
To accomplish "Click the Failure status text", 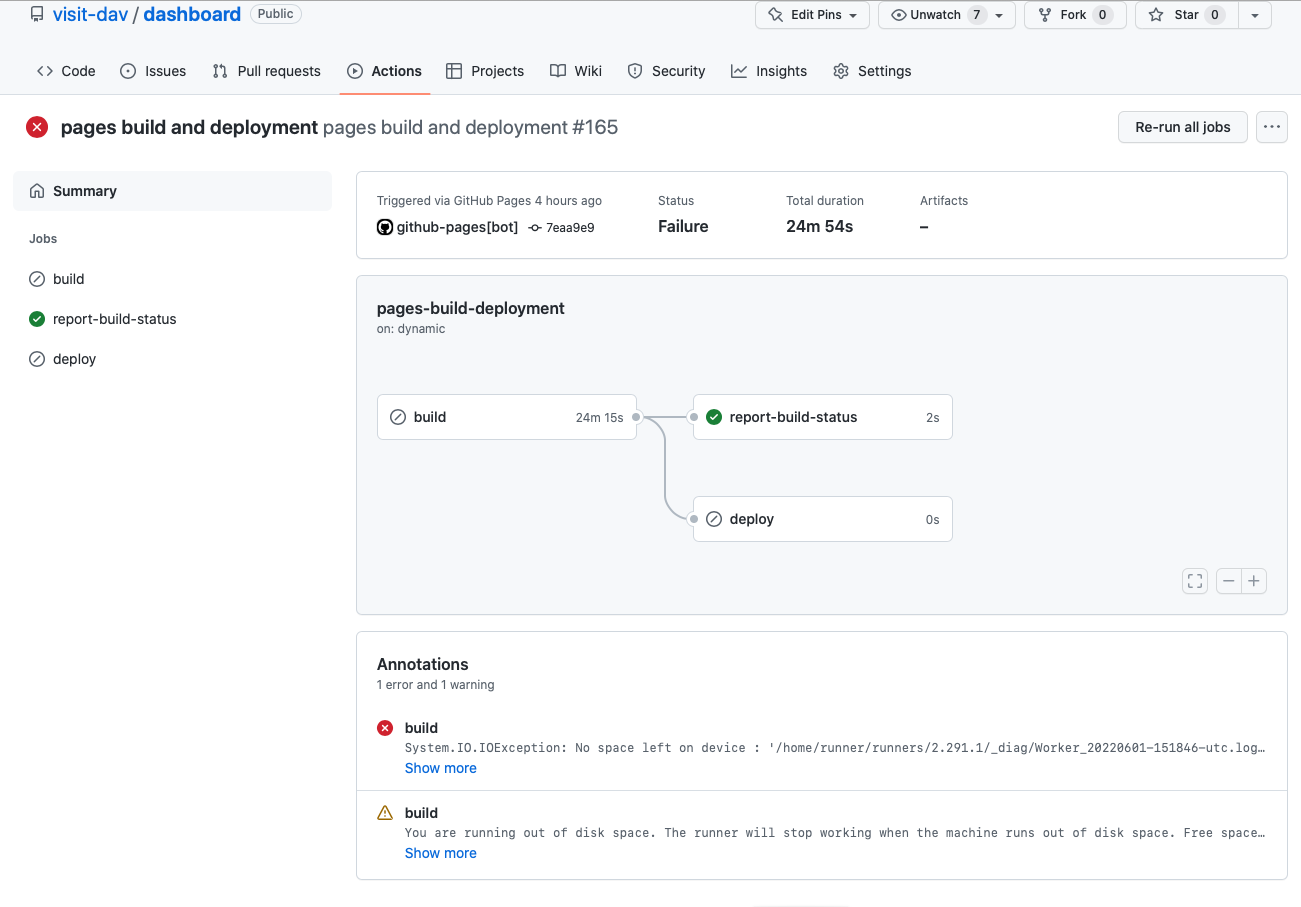I will [683, 227].
